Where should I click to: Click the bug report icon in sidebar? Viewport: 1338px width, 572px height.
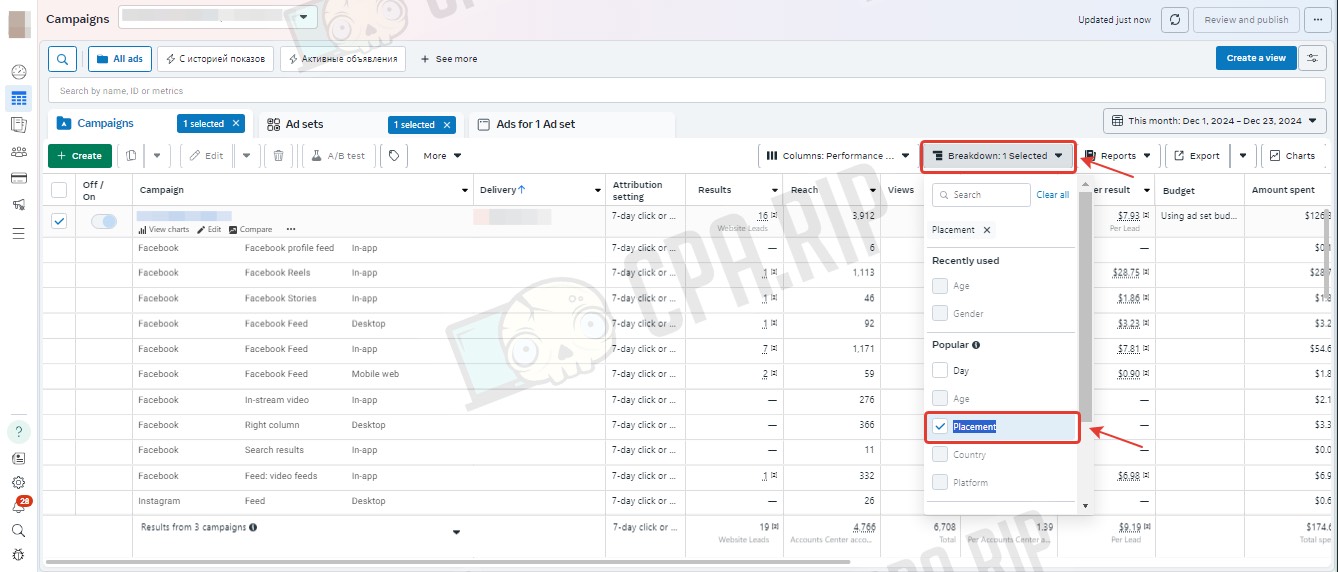point(18,555)
